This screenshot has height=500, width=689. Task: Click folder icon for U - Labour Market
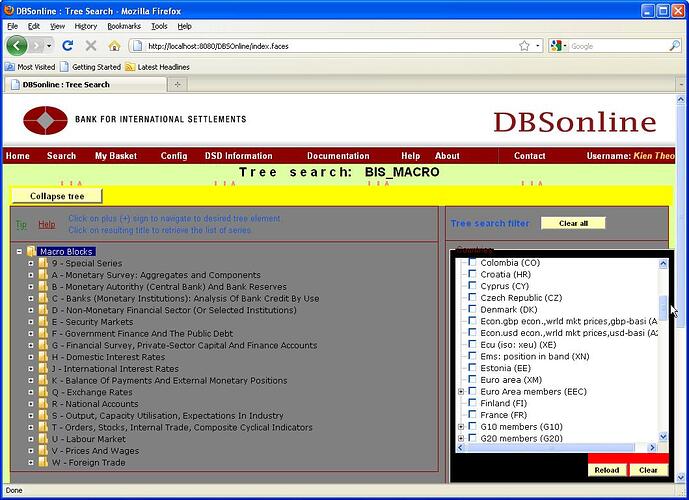point(43,439)
